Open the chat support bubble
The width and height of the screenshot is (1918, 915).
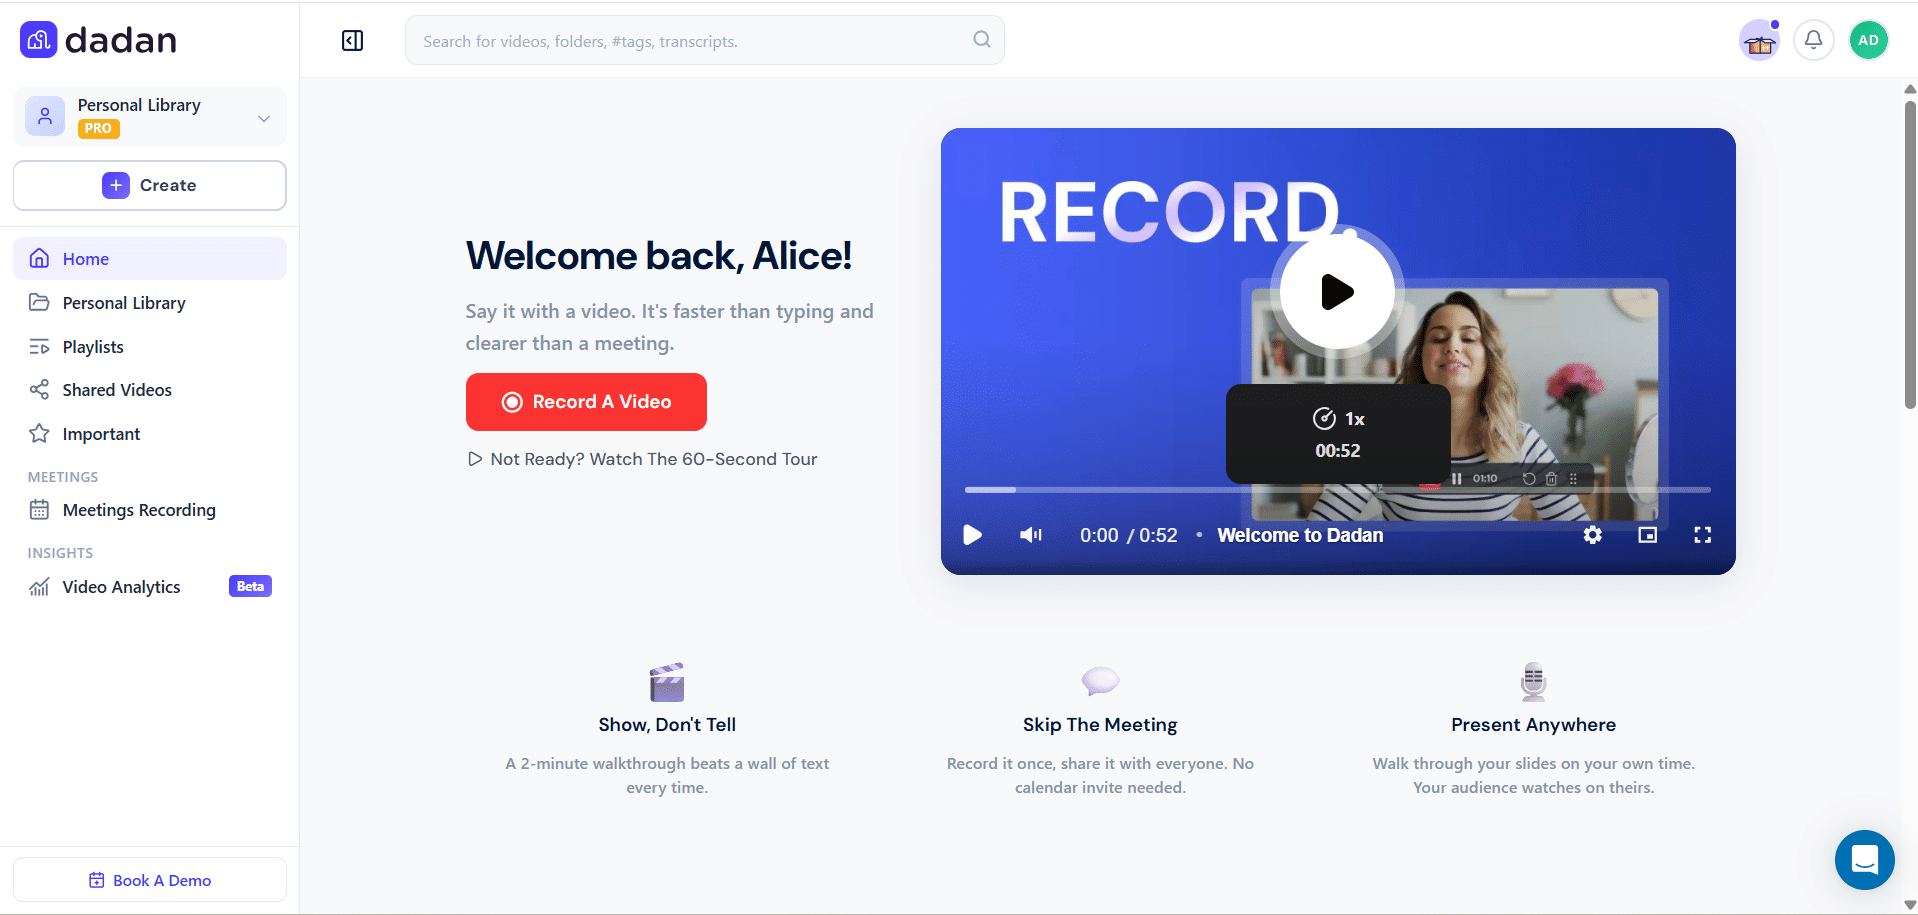coord(1864,859)
